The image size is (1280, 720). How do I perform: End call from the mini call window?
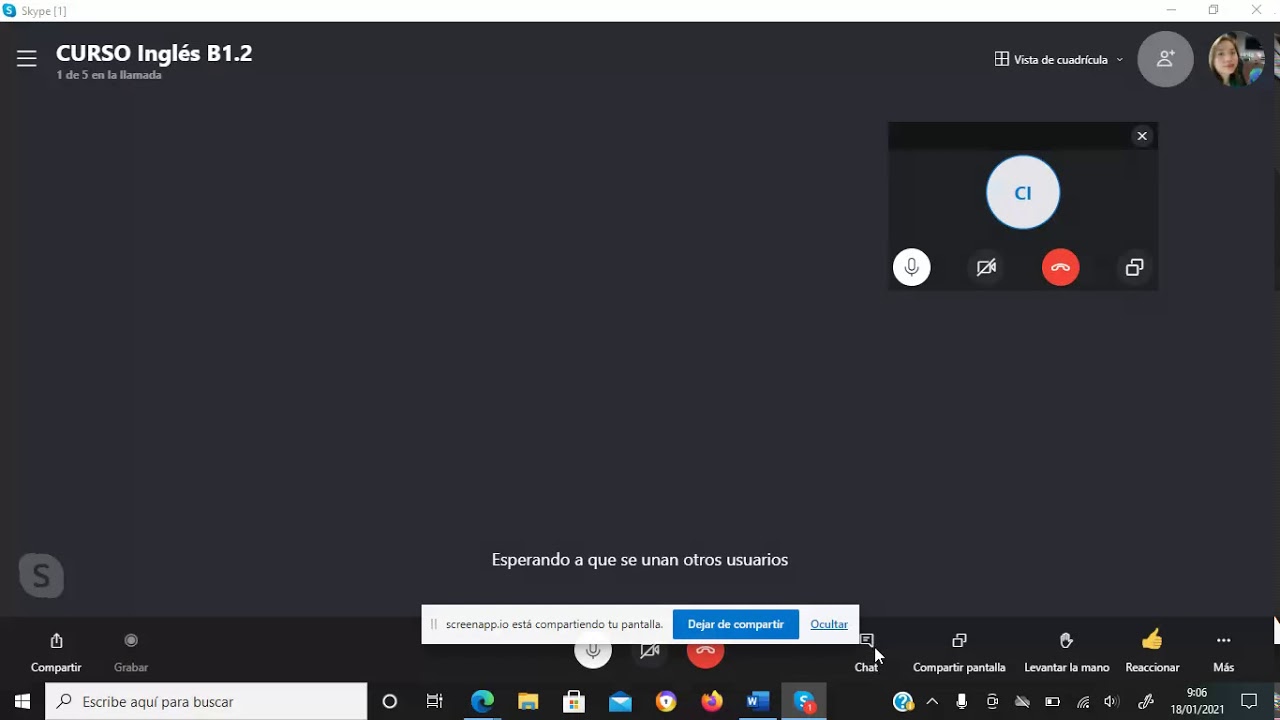(1061, 267)
